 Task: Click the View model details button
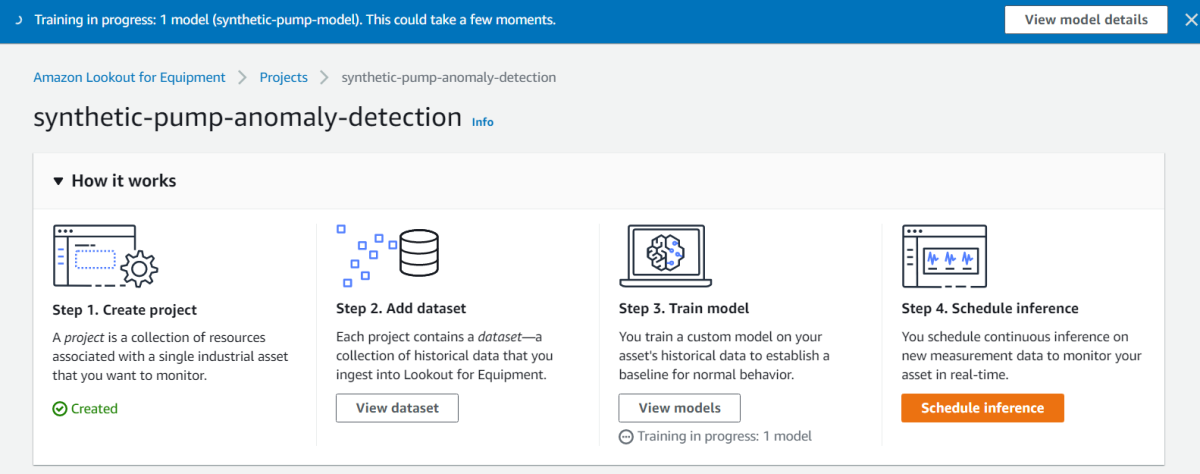(1085, 20)
